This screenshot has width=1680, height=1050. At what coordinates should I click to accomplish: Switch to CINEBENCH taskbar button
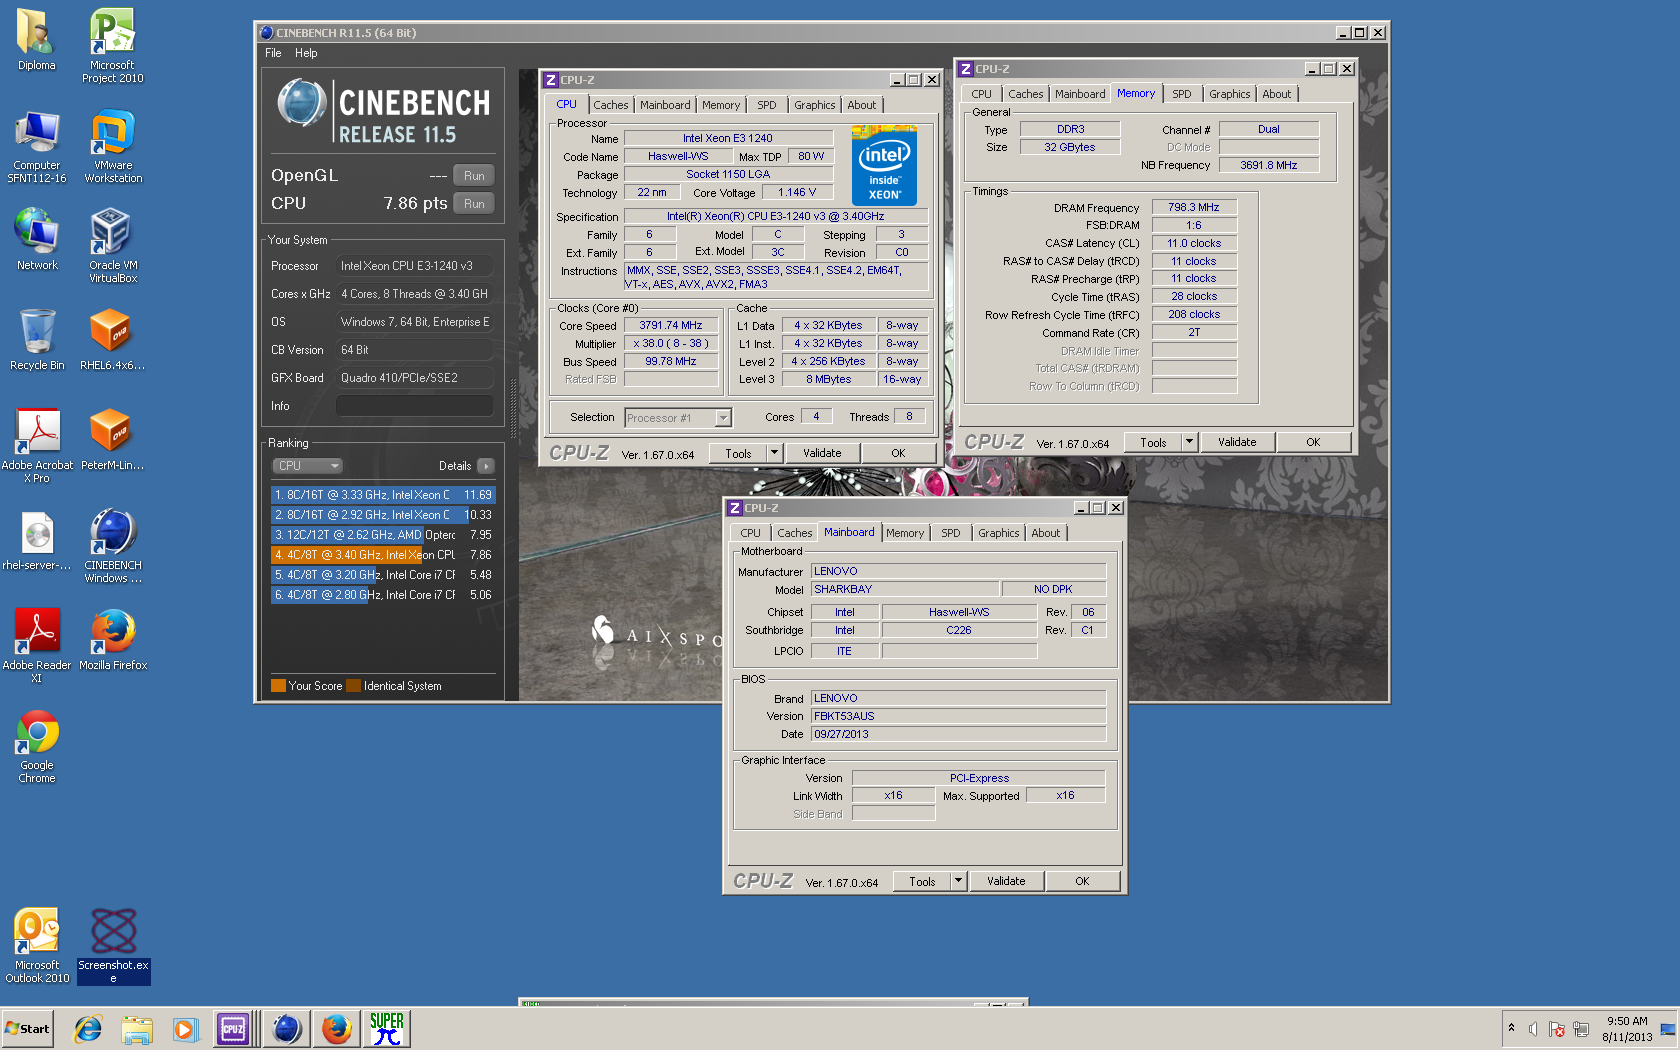coord(286,1029)
